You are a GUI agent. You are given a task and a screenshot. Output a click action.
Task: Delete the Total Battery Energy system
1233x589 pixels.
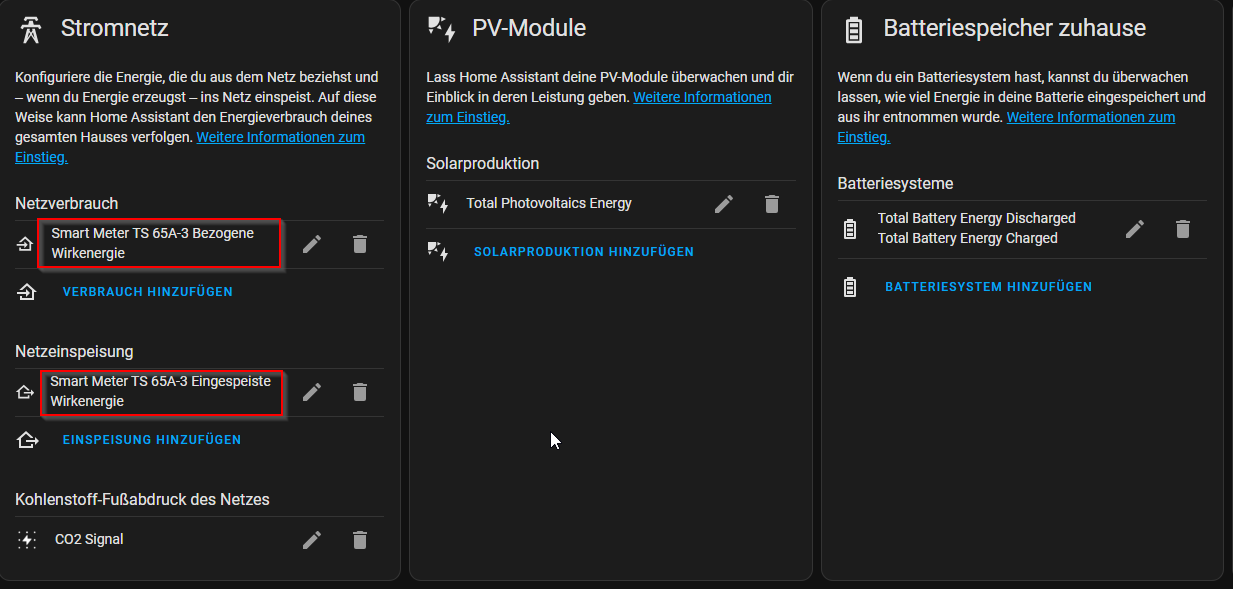pyautogui.click(x=1183, y=229)
